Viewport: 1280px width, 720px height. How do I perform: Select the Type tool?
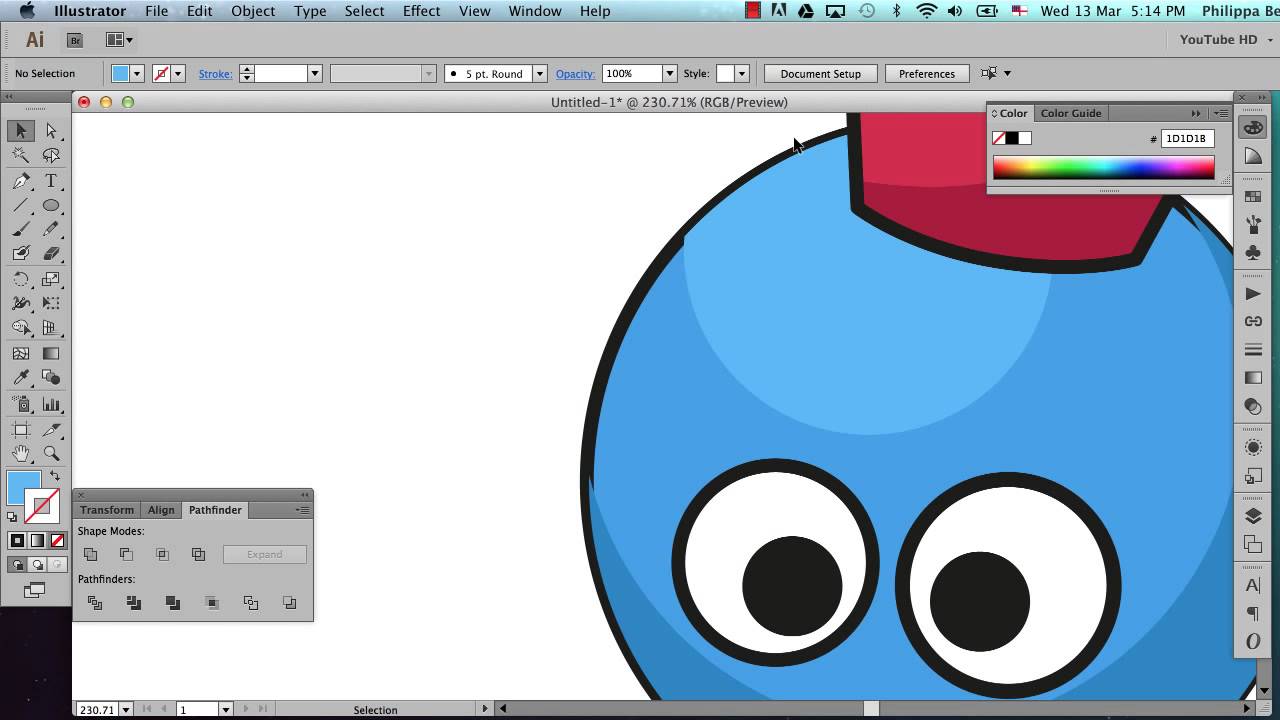pyautogui.click(x=51, y=181)
